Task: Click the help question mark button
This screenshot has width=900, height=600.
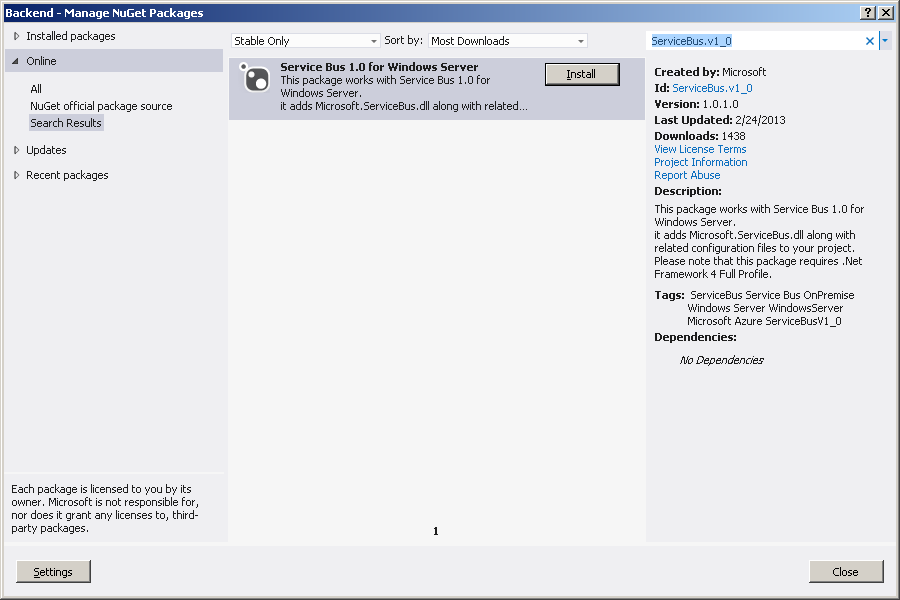Action: tap(867, 12)
